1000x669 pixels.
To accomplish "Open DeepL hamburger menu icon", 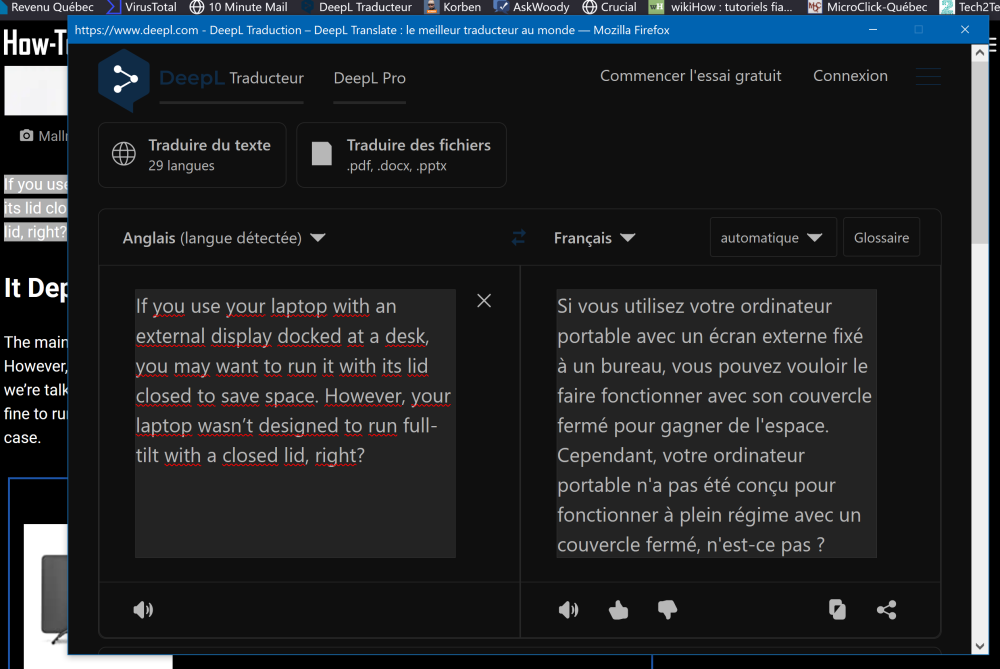I will 928,77.
